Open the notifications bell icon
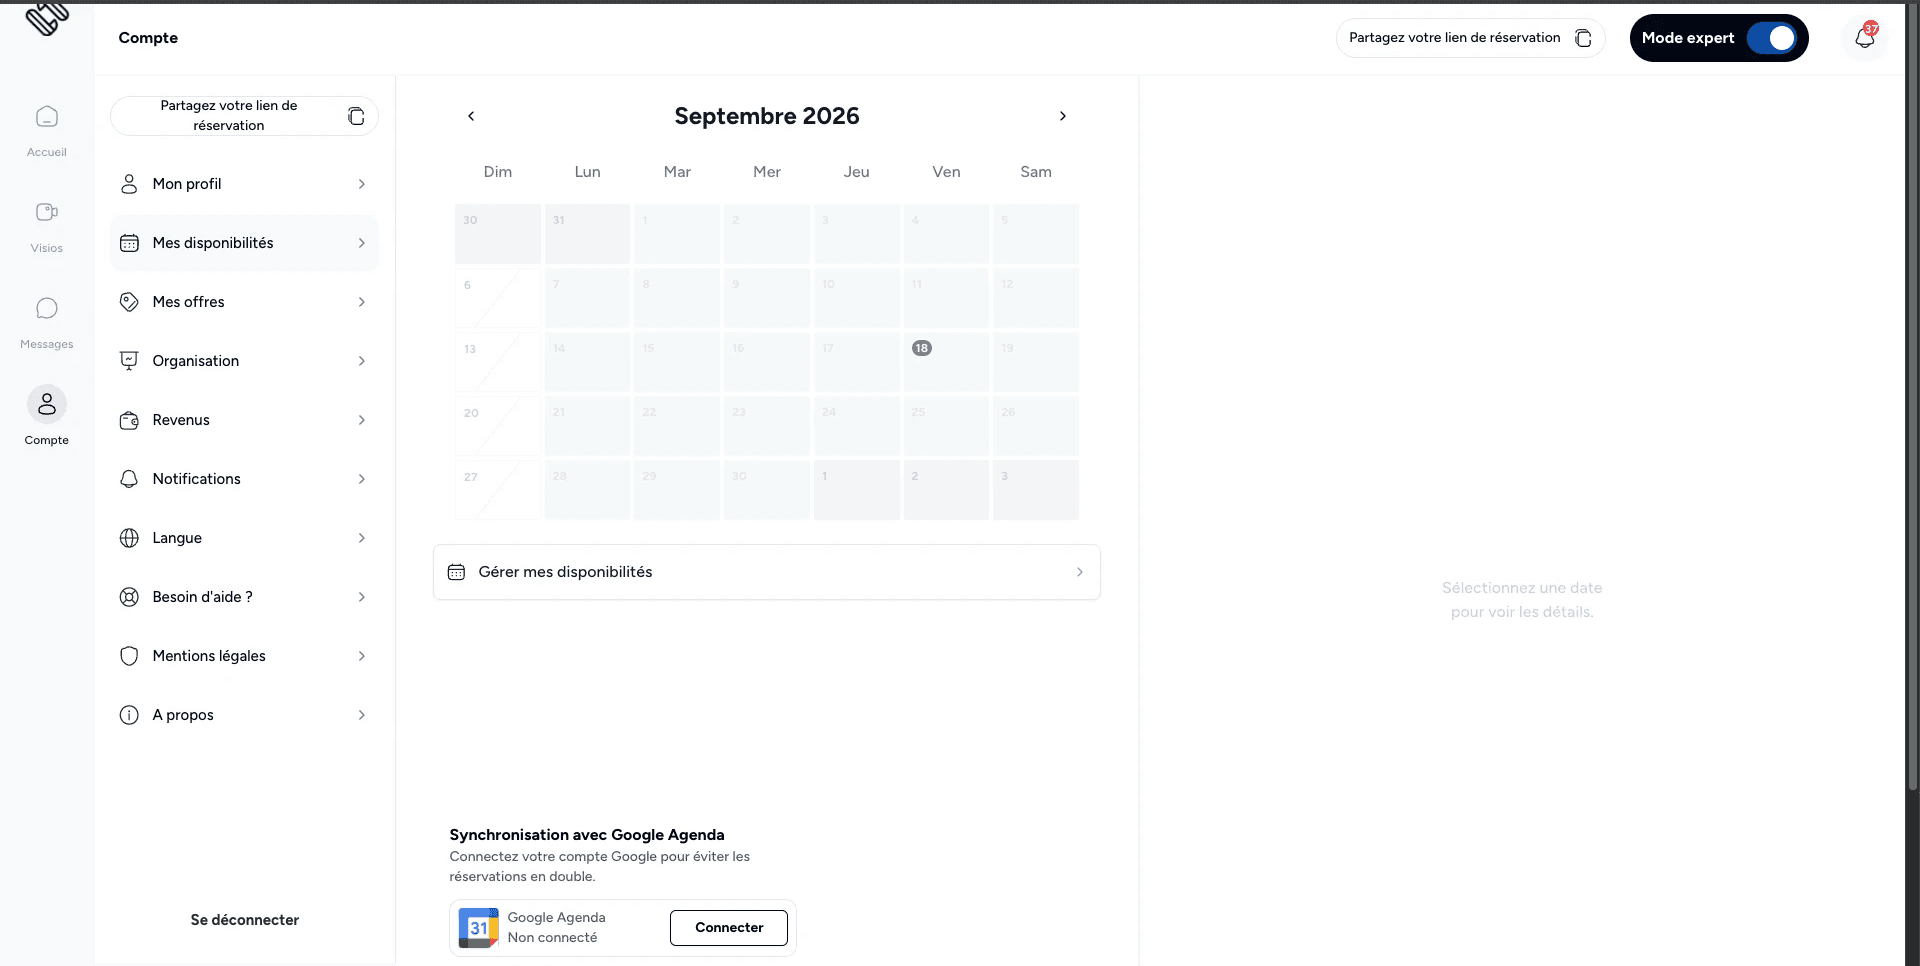Image resolution: width=1920 pixels, height=966 pixels. click(x=1864, y=38)
